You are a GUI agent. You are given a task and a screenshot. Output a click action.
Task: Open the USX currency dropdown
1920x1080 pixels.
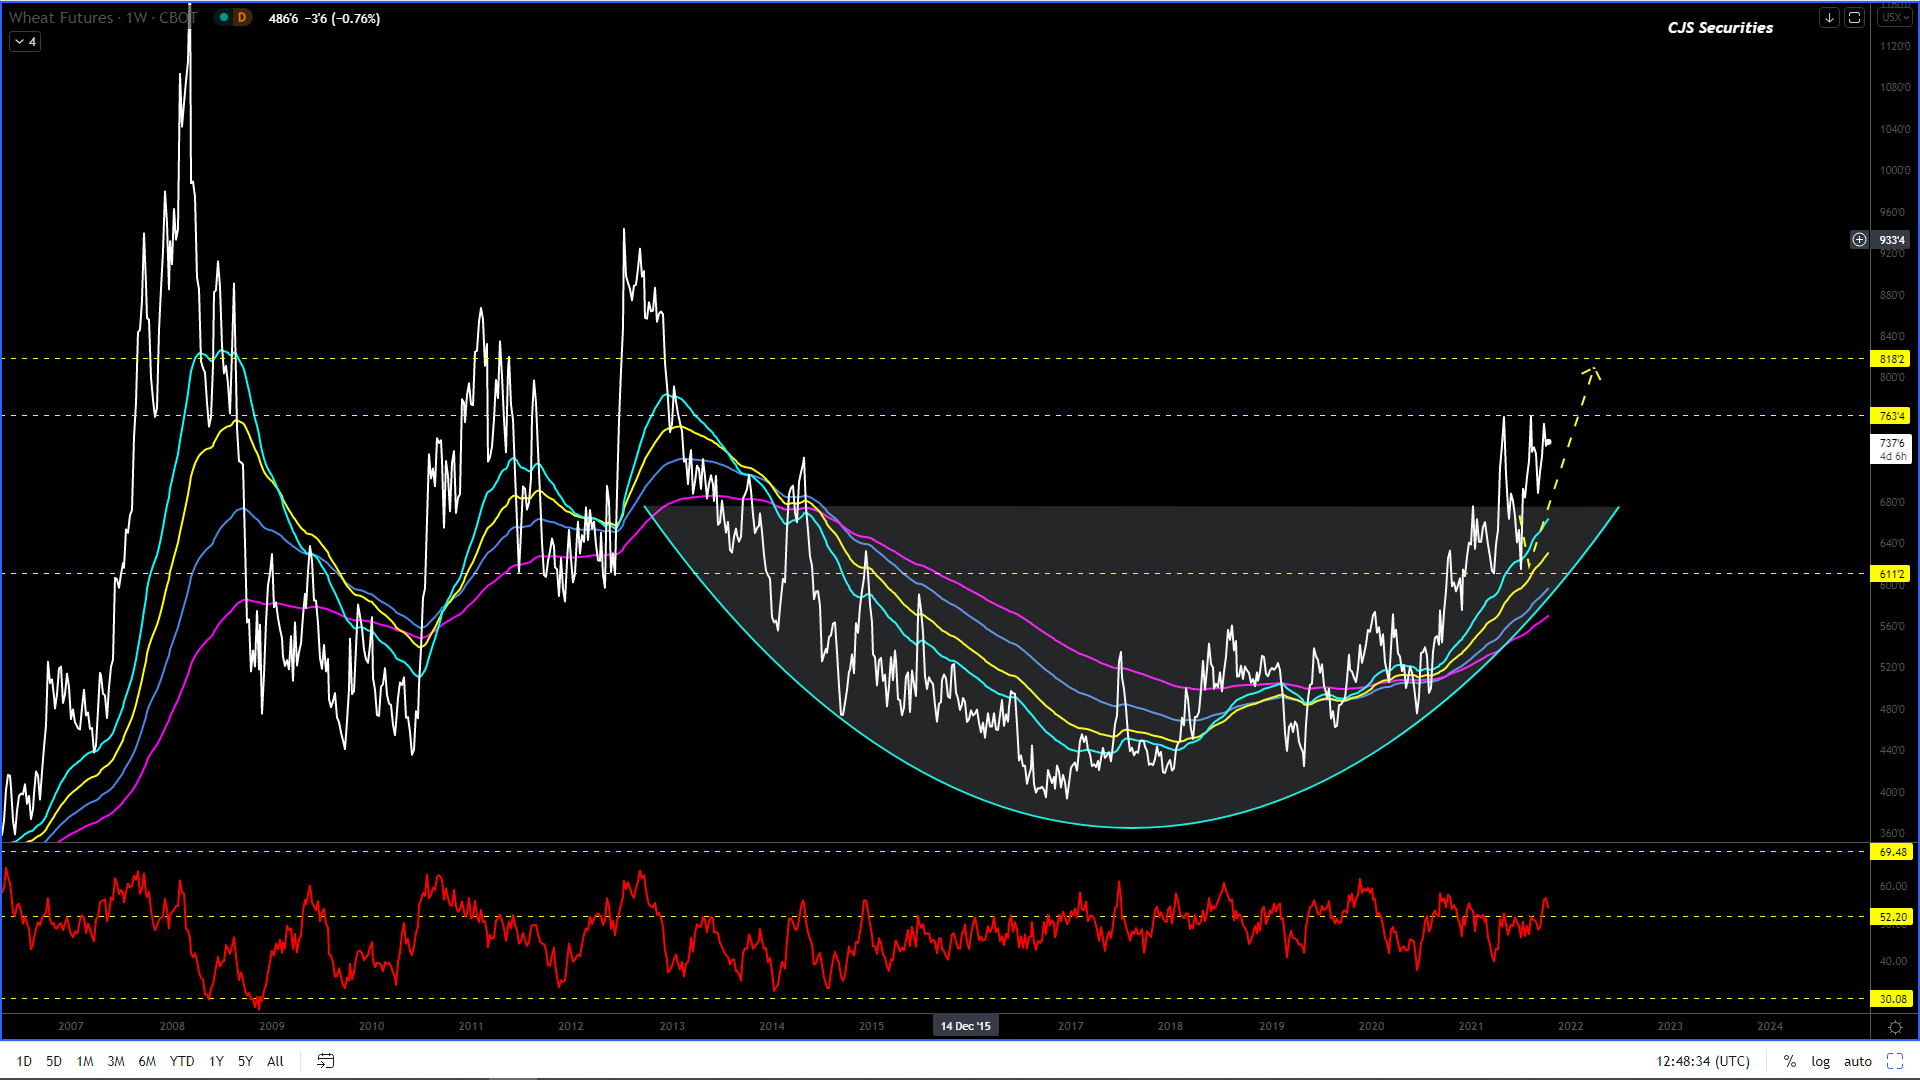click(1894, 18)
